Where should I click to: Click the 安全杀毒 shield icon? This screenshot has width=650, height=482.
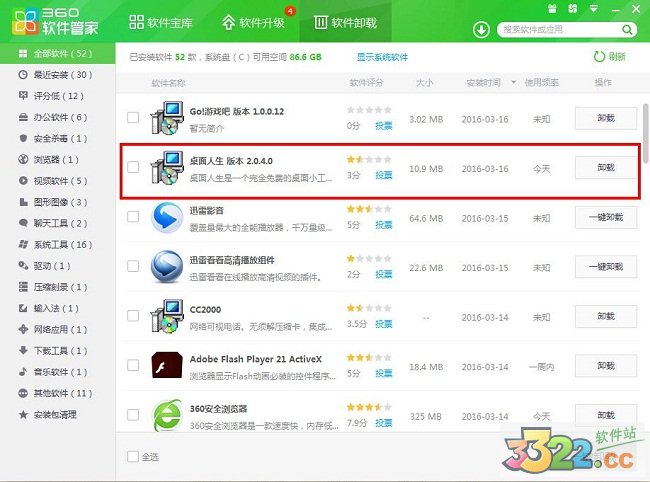23,138
